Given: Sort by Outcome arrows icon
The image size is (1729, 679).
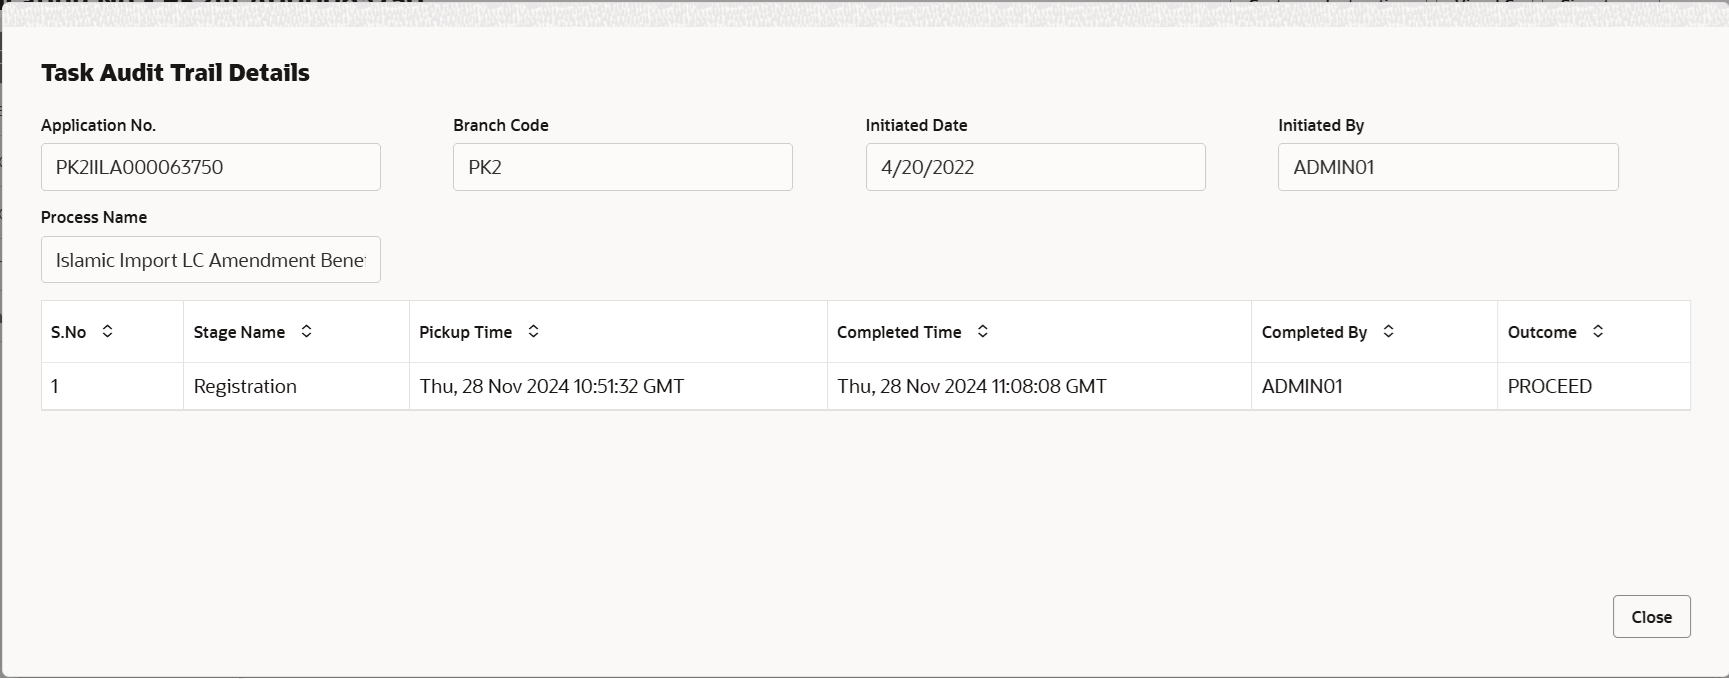Looking at the screenshot, I should 1597,331.
